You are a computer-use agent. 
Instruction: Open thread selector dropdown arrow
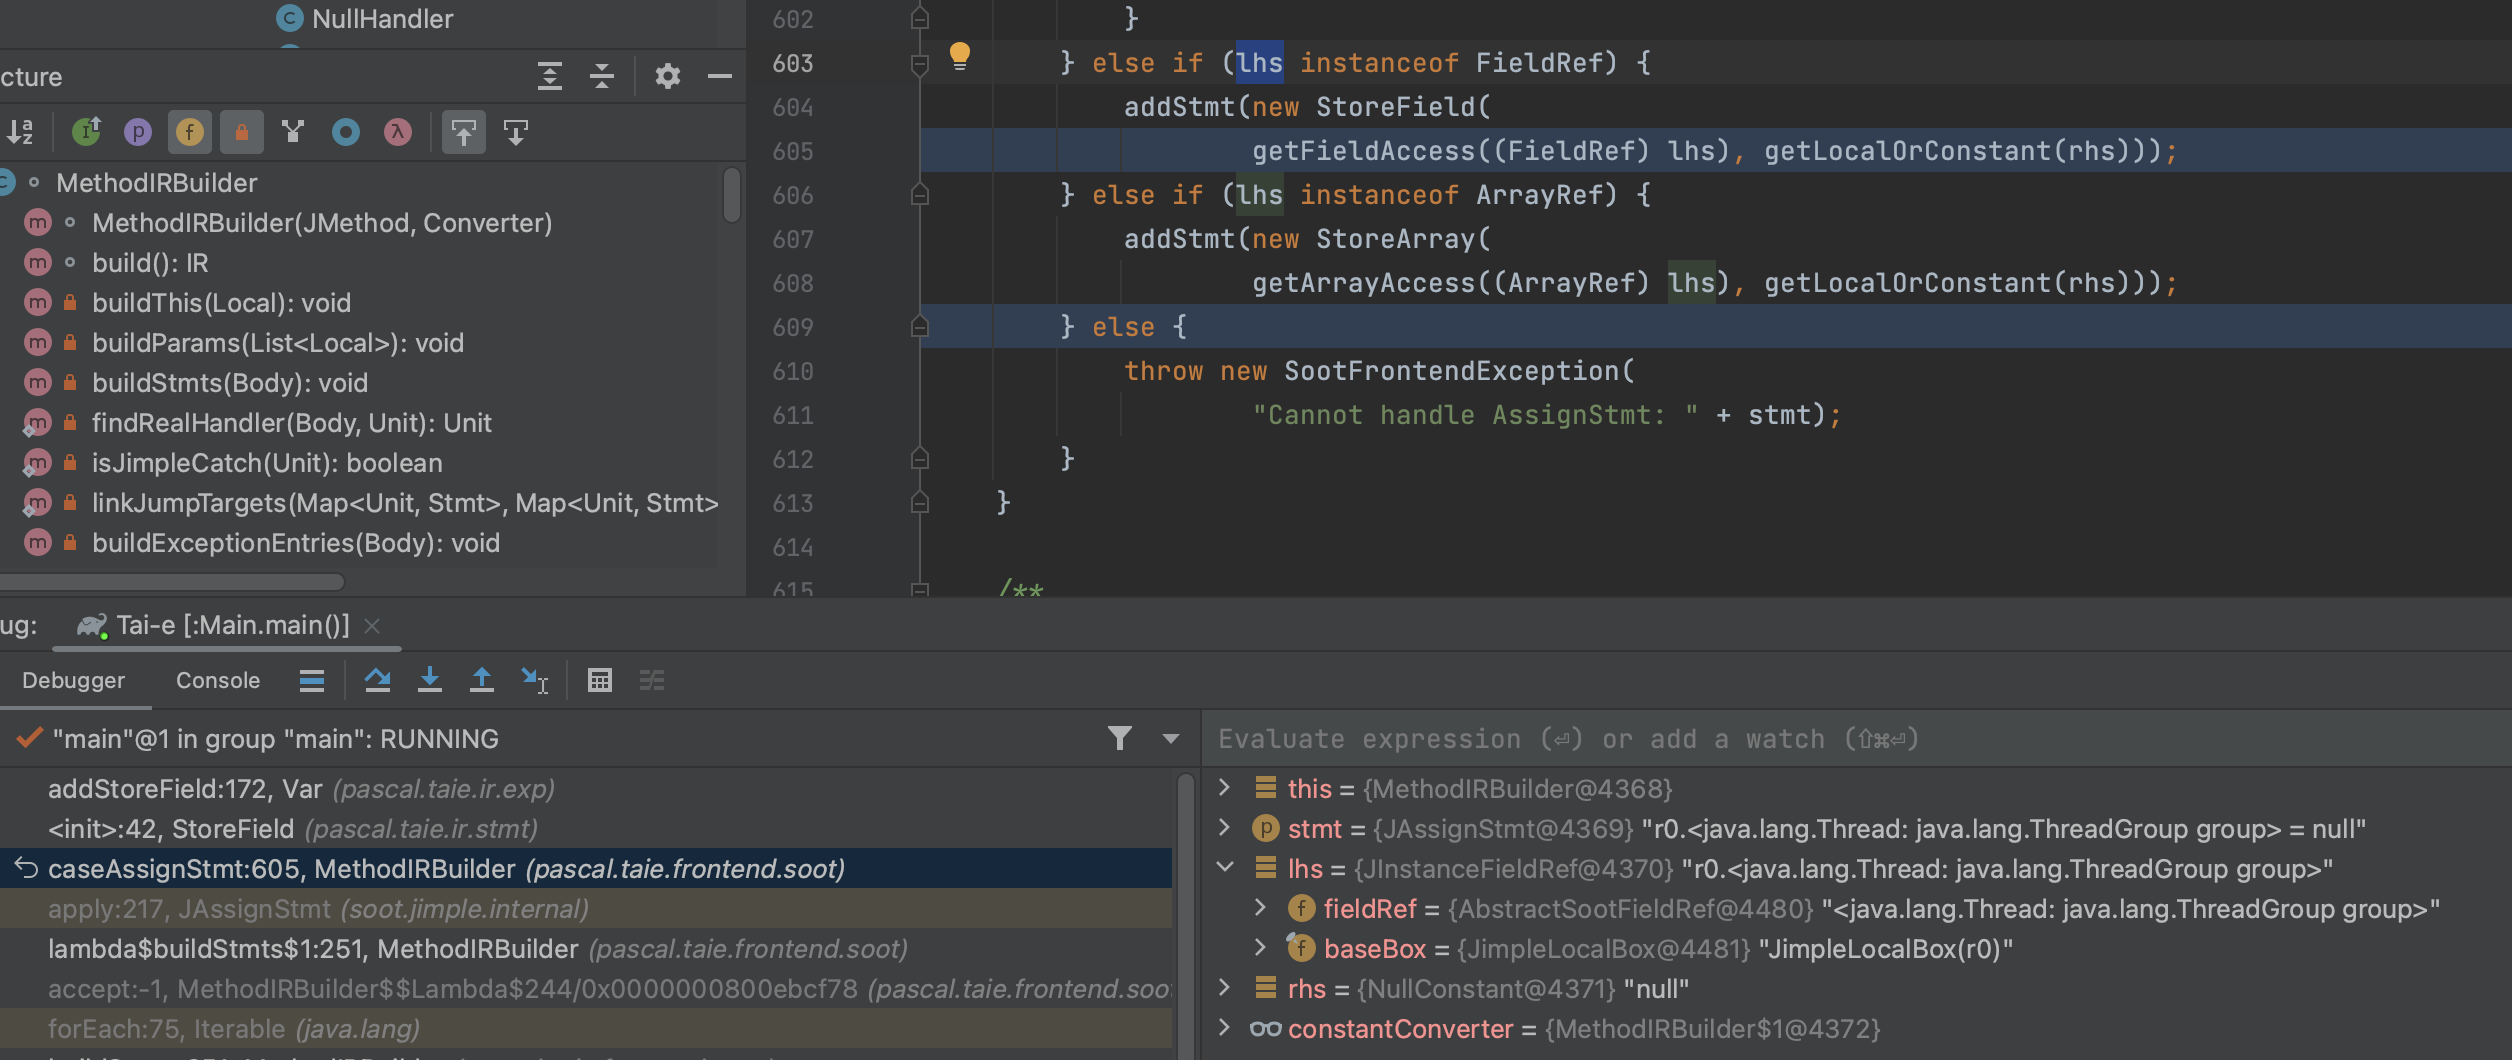[x=1171, y=739]
